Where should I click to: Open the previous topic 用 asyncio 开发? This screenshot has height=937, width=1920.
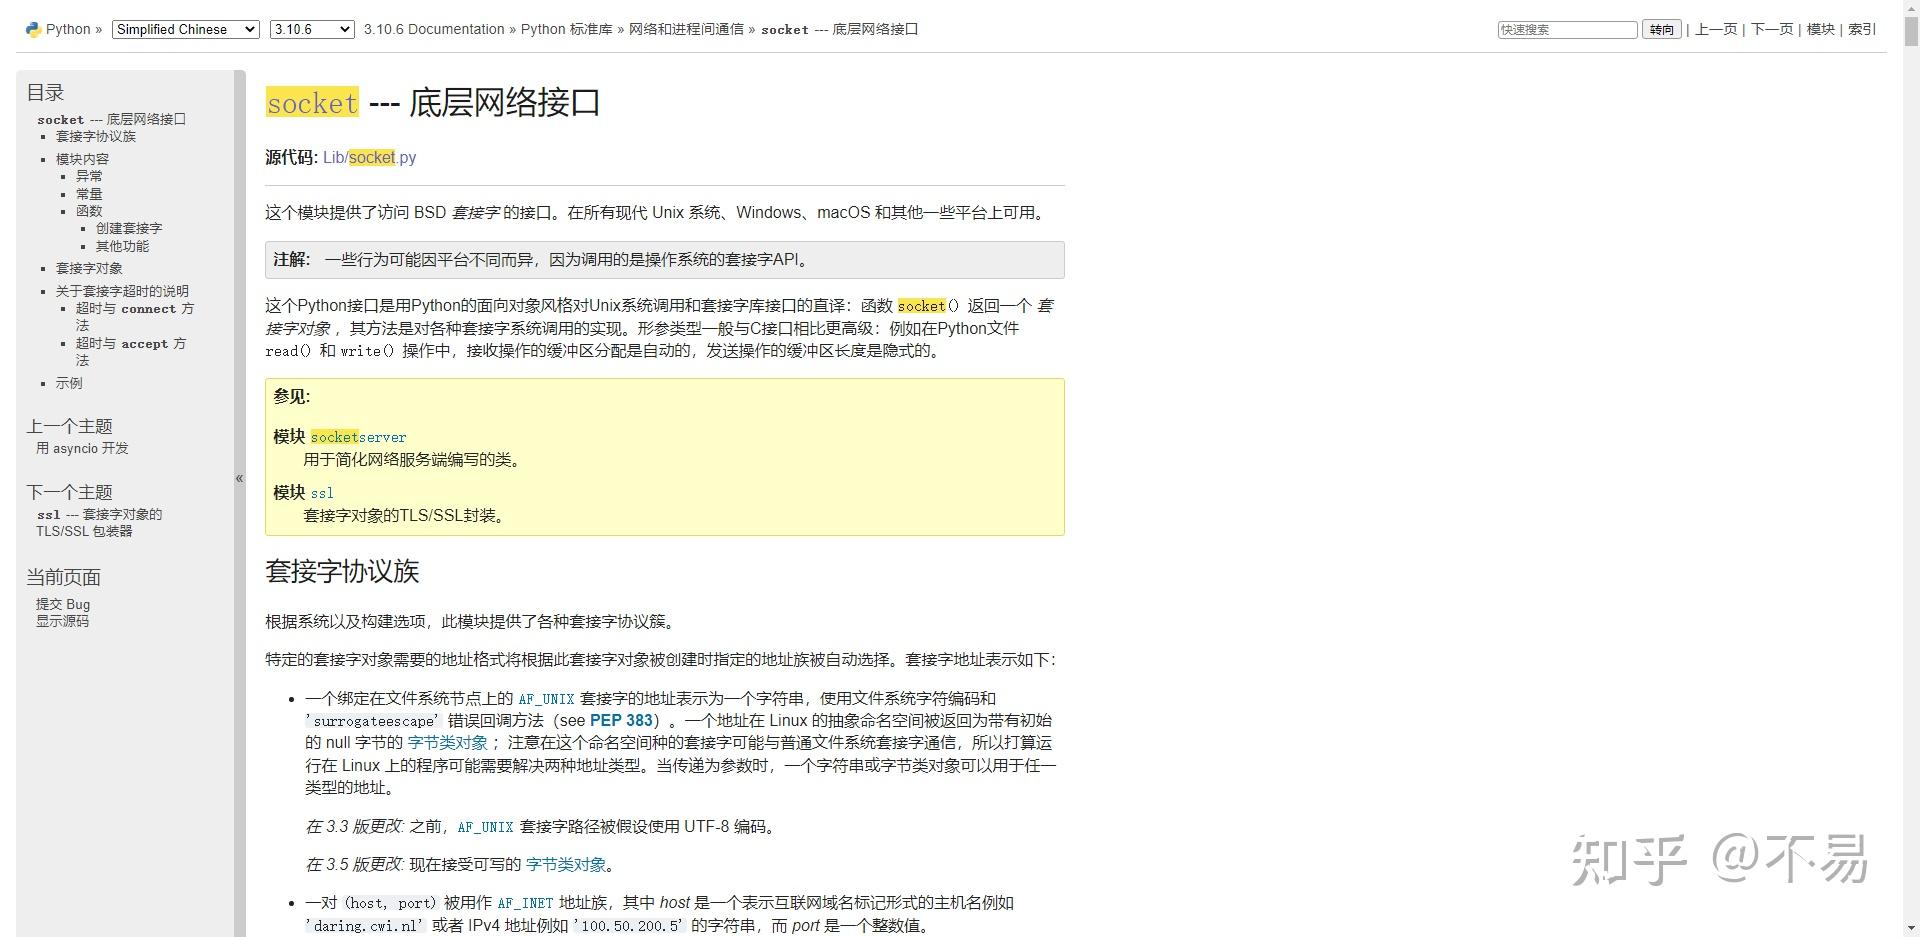(81, 448)
